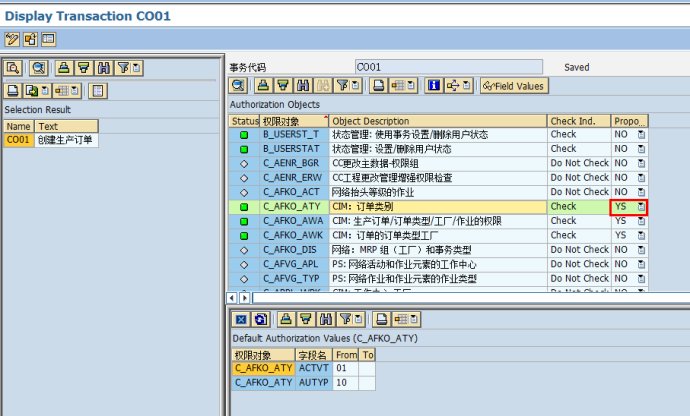Open layout dropdown arrow in Selection Result panel

coord(75,91)
